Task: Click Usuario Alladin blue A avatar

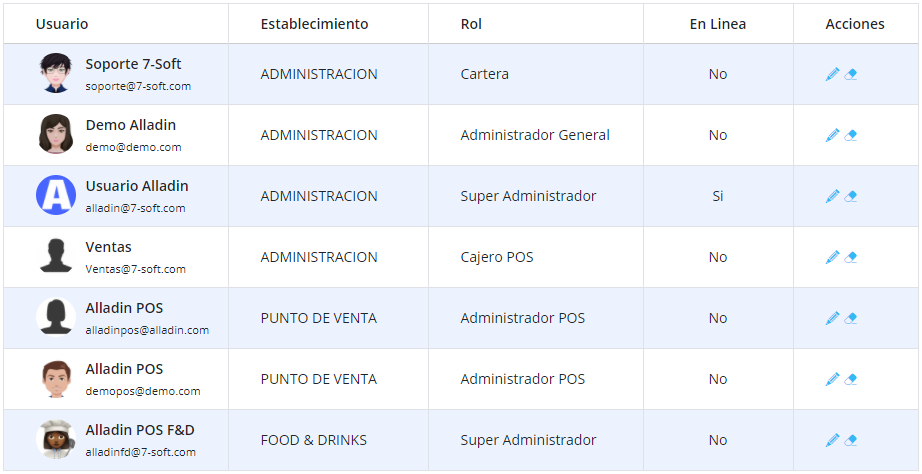Action: pos(56,196)
